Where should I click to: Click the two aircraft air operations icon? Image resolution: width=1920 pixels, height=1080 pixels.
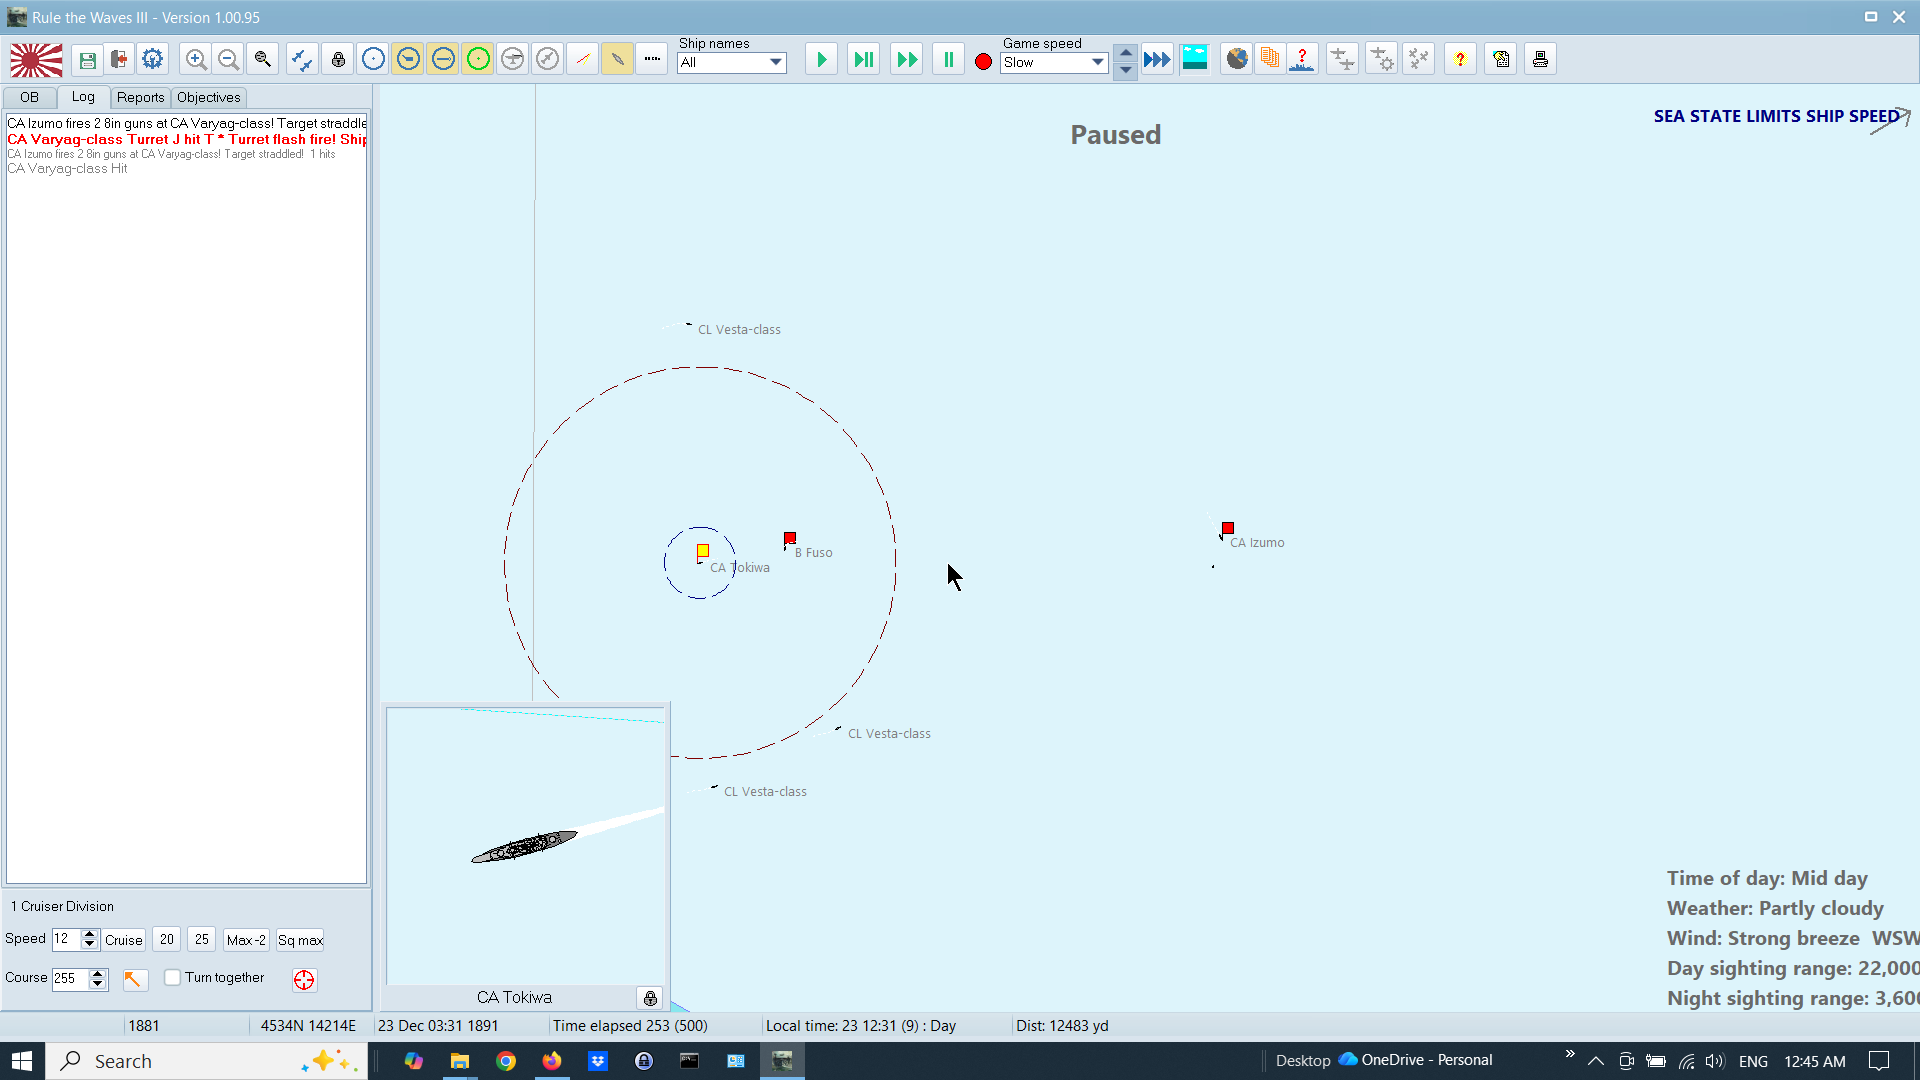click(1342, 60)
